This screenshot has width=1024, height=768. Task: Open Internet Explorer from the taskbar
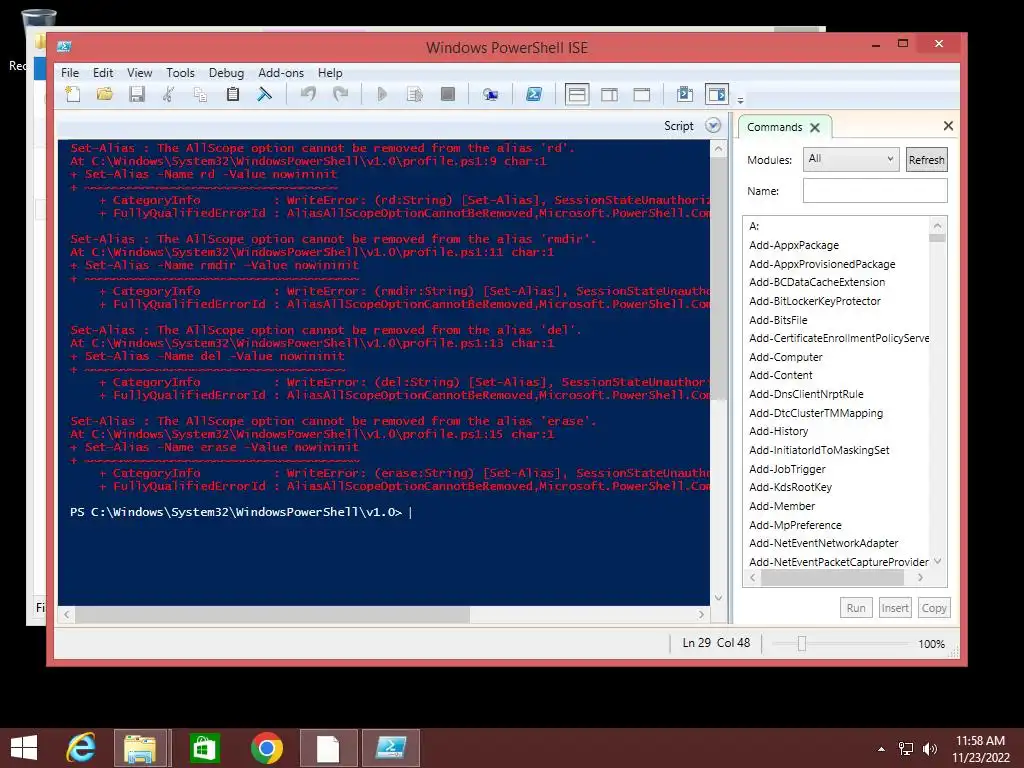point(81,748)
